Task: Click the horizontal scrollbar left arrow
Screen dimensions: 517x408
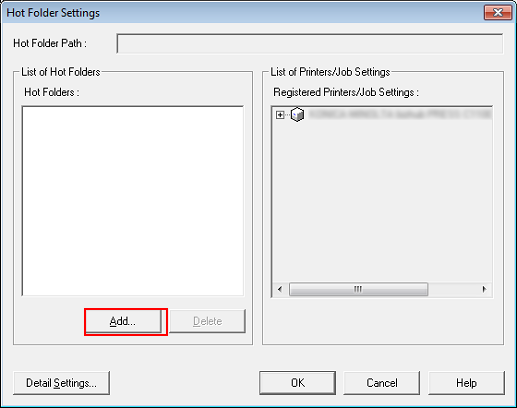Action: [x=280, y=289]
